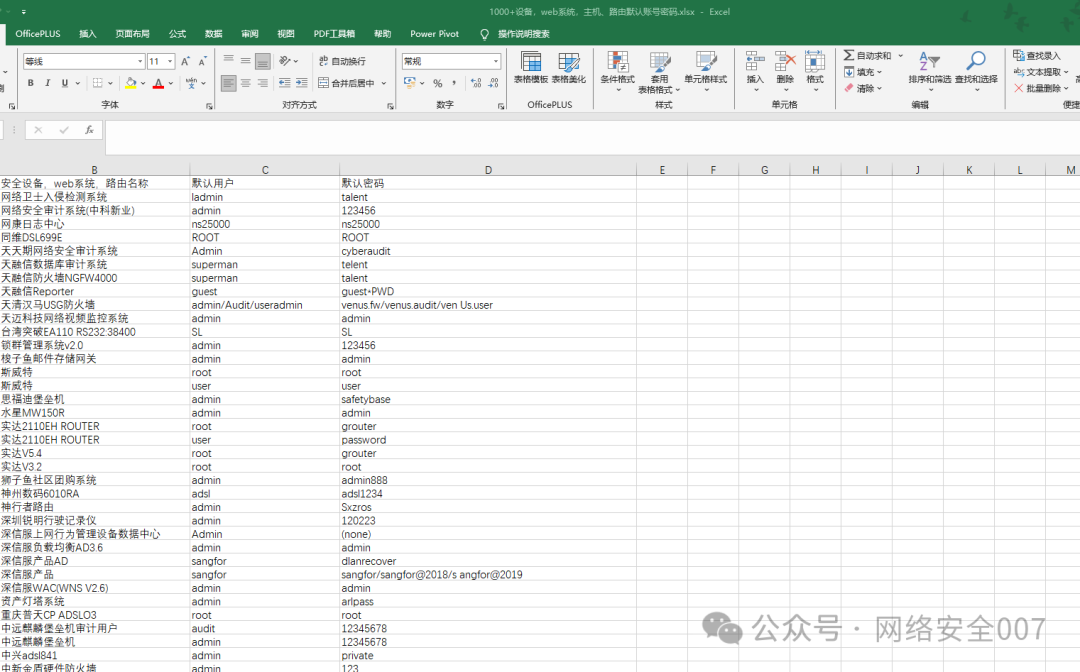This screenshot has width=1080, height=672.
Task: Open the OfficePLUS tab
Action: 38,34
